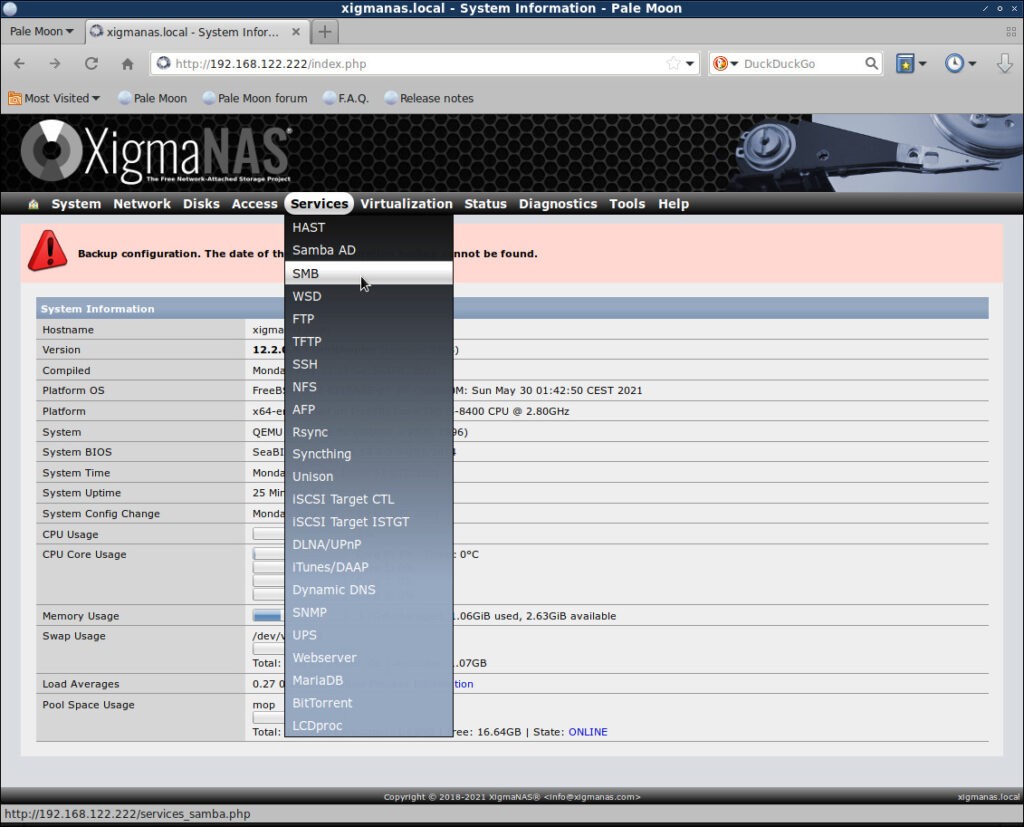Viewport: 1024px width, 827px height.
Task: Select Unison in the Services menu
Action: pyautogui.click(x=369, y=477)
